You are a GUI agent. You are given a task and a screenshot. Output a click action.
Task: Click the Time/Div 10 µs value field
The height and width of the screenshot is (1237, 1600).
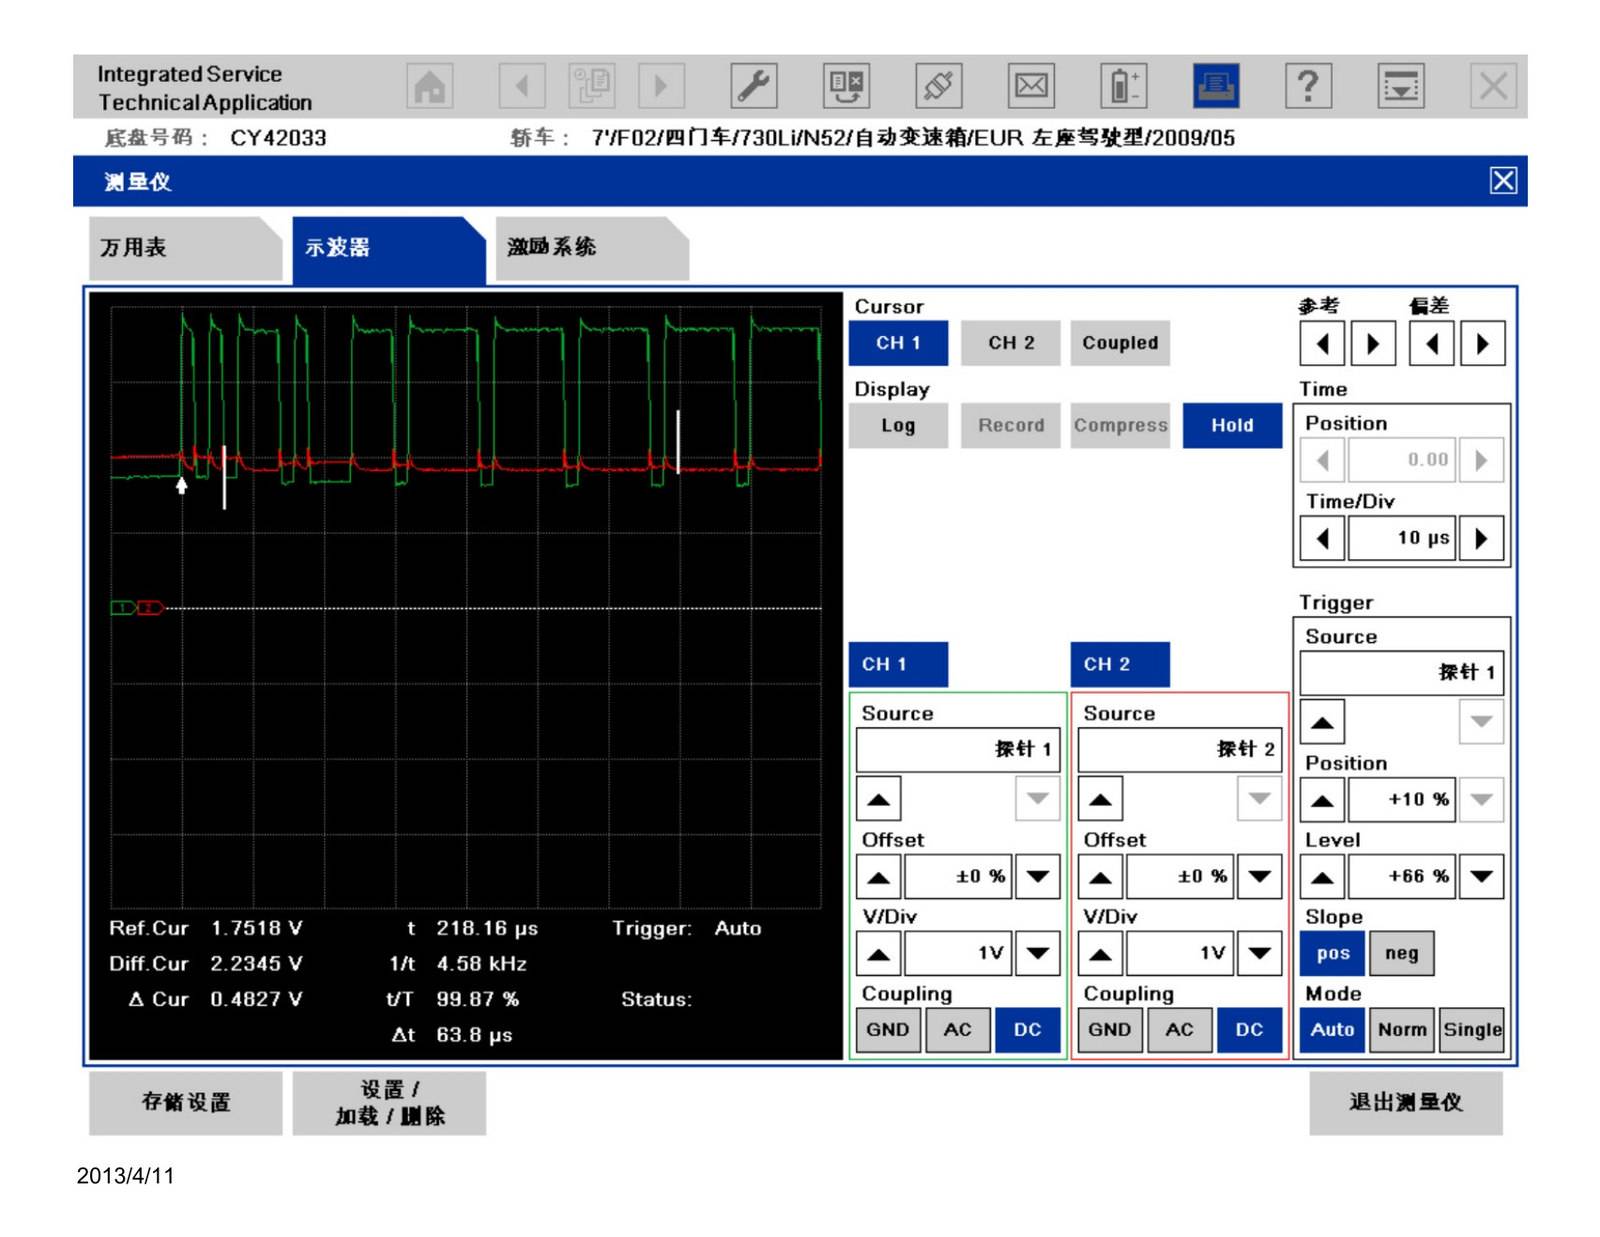click(x=1401, y=538)
